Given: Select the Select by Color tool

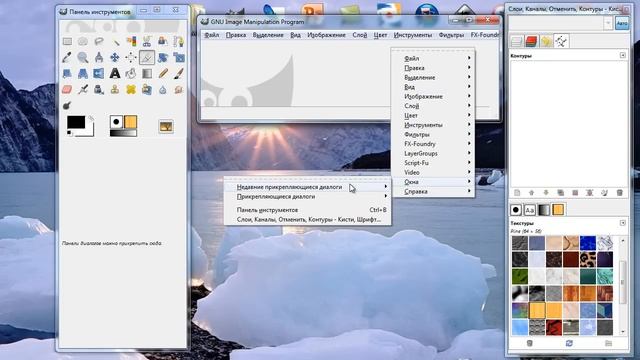Looking at the screenshot, I should tap(131, 41).
